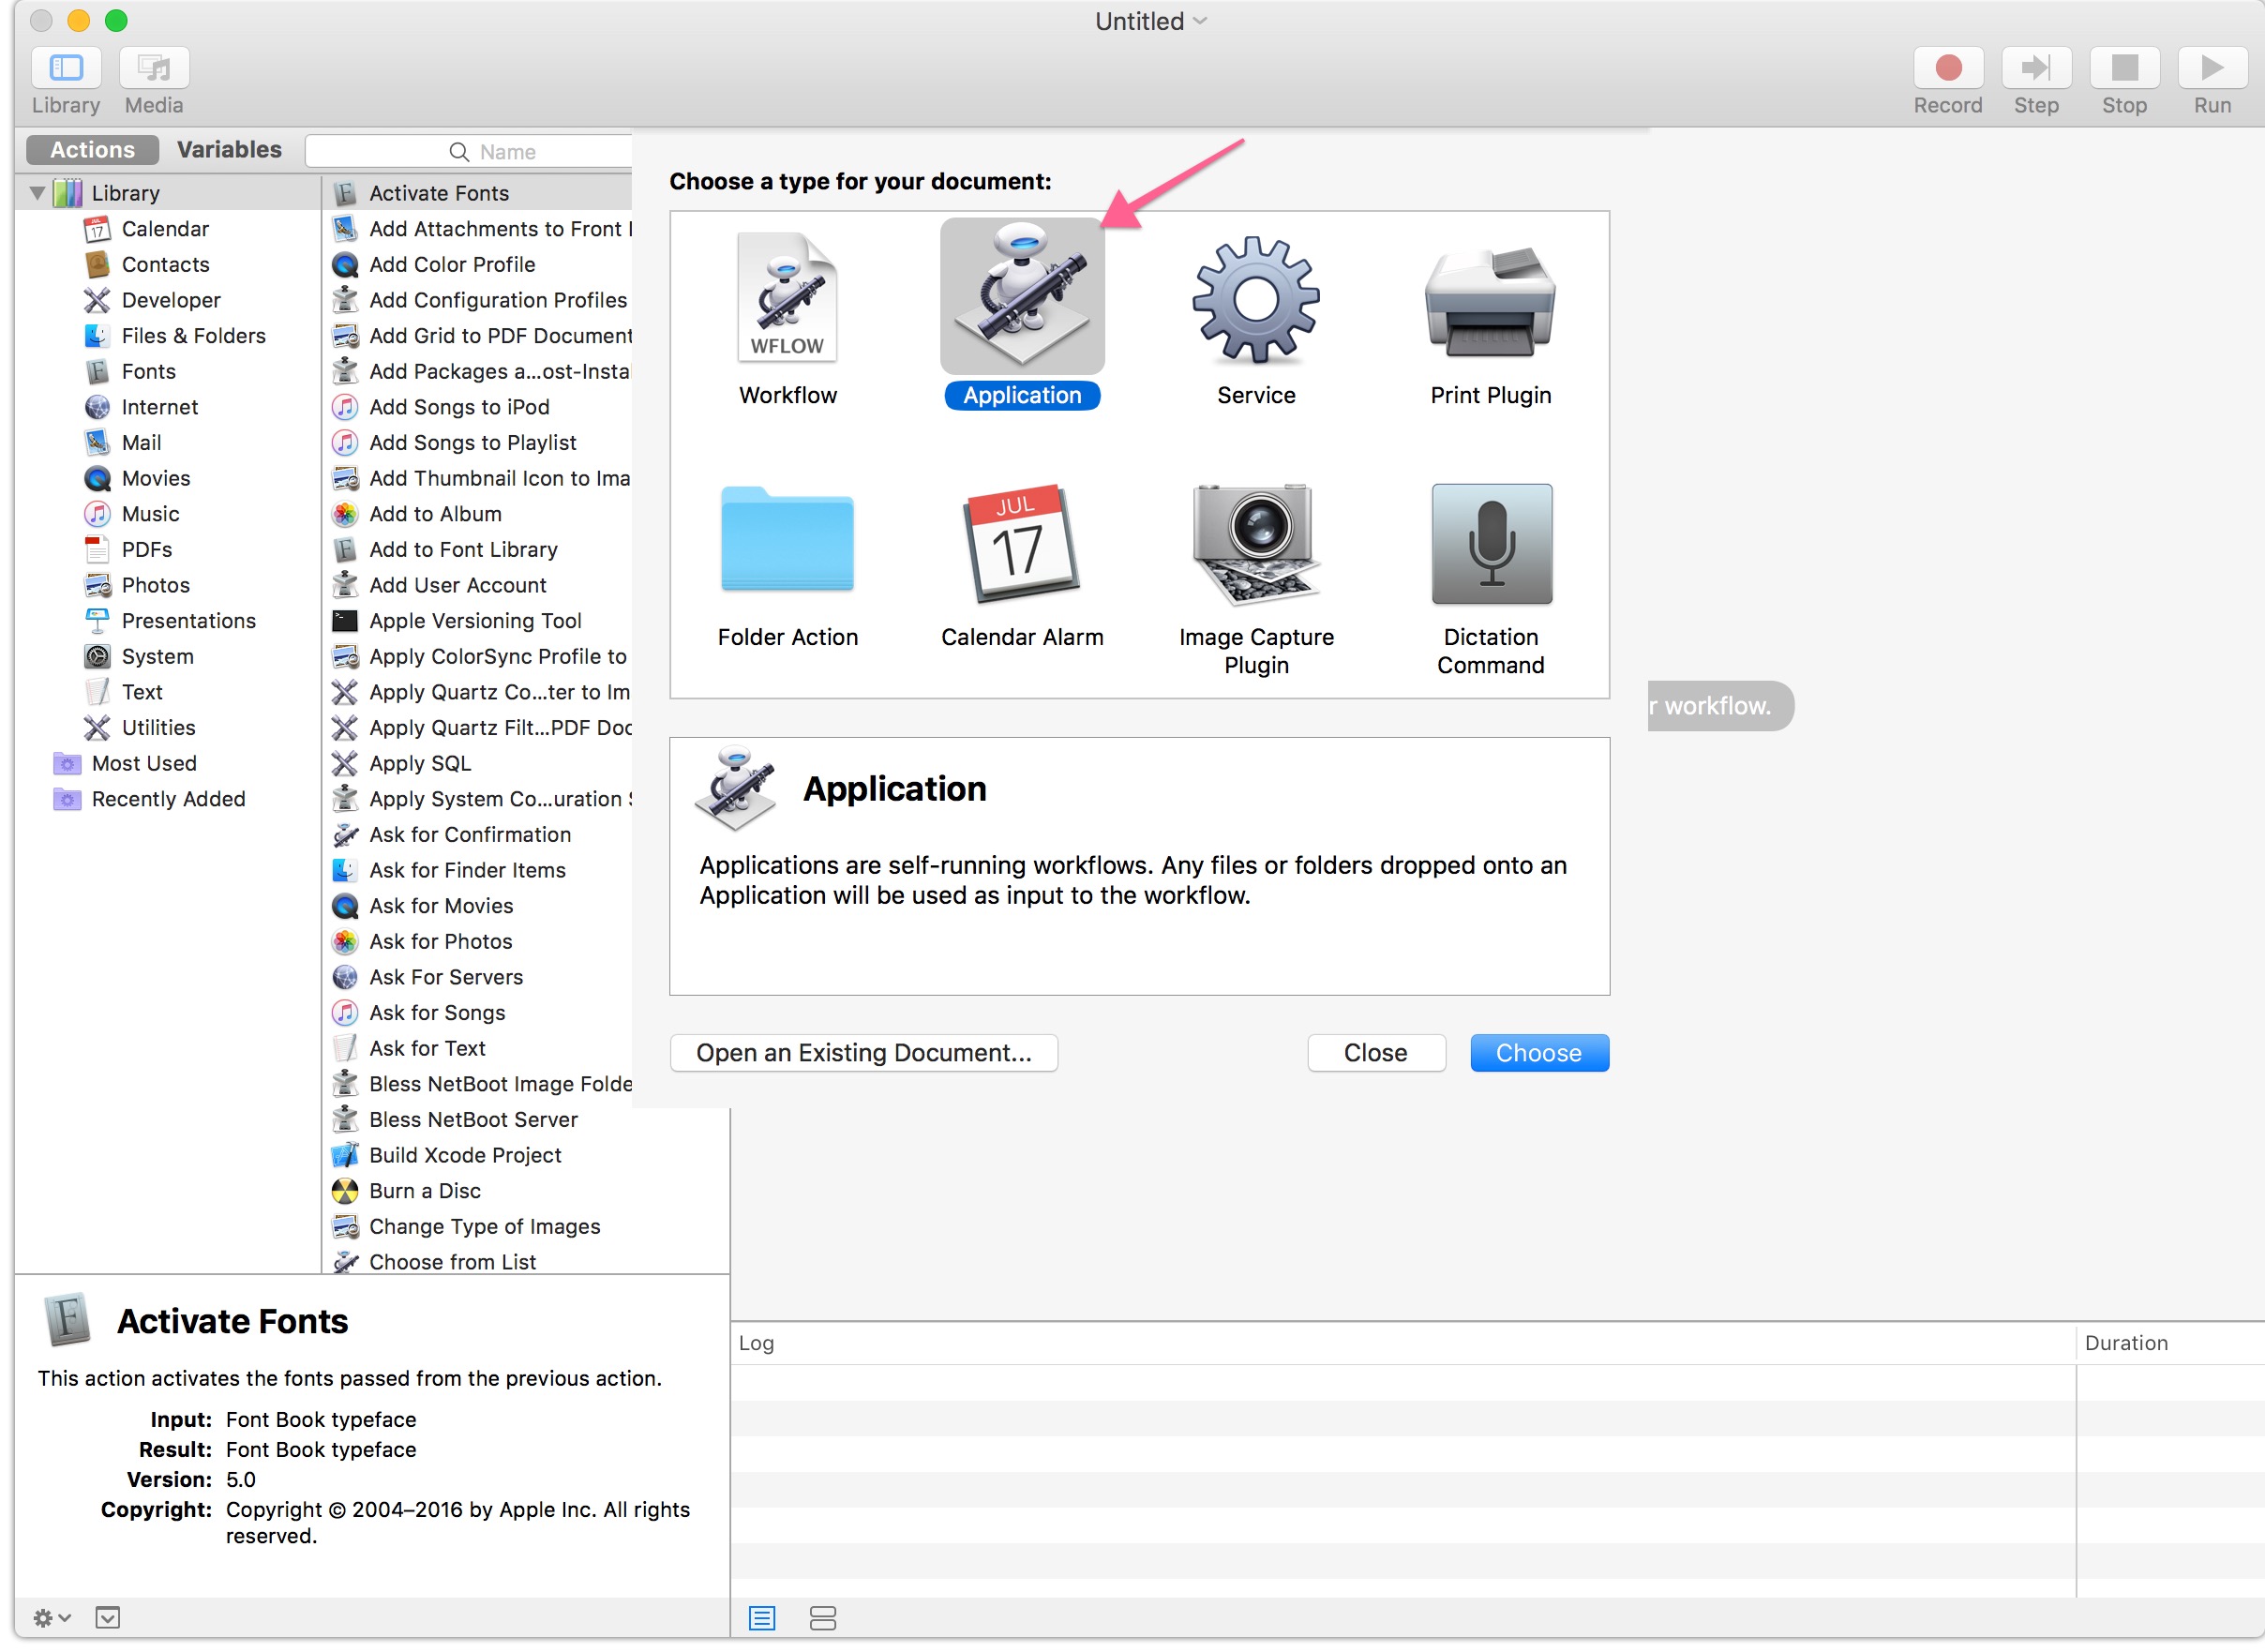Toggle the Library panel toolbar button
This screenshot has height=1652, width=2265.
[66, 68]
